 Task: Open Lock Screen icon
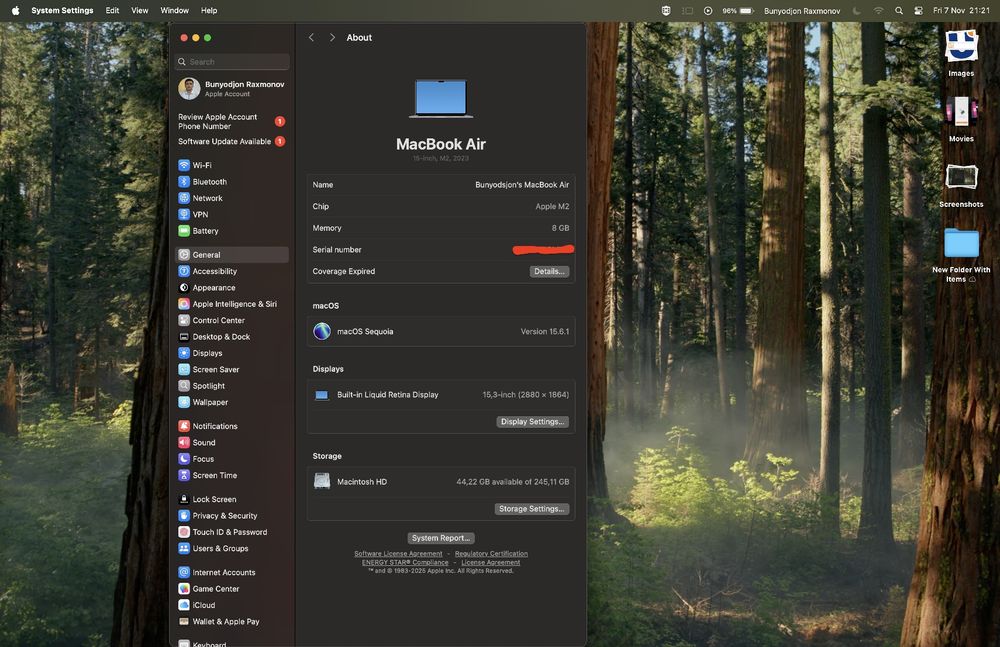(x=184, y=500)
